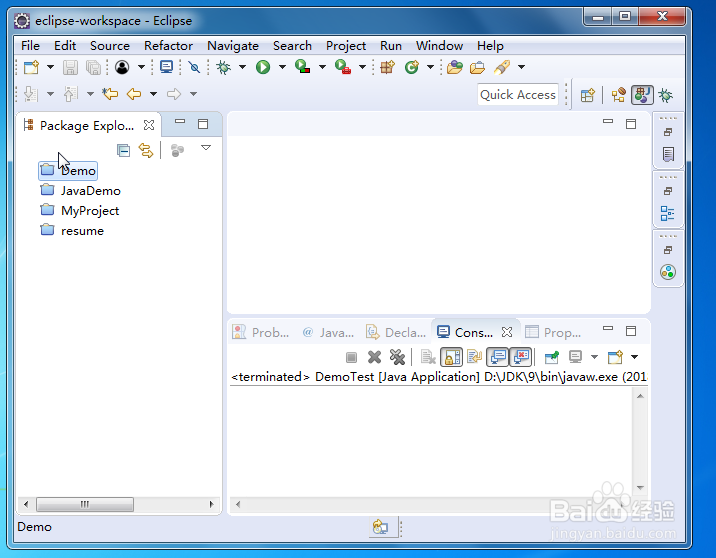Click Pin Console icon

[552, 357]
